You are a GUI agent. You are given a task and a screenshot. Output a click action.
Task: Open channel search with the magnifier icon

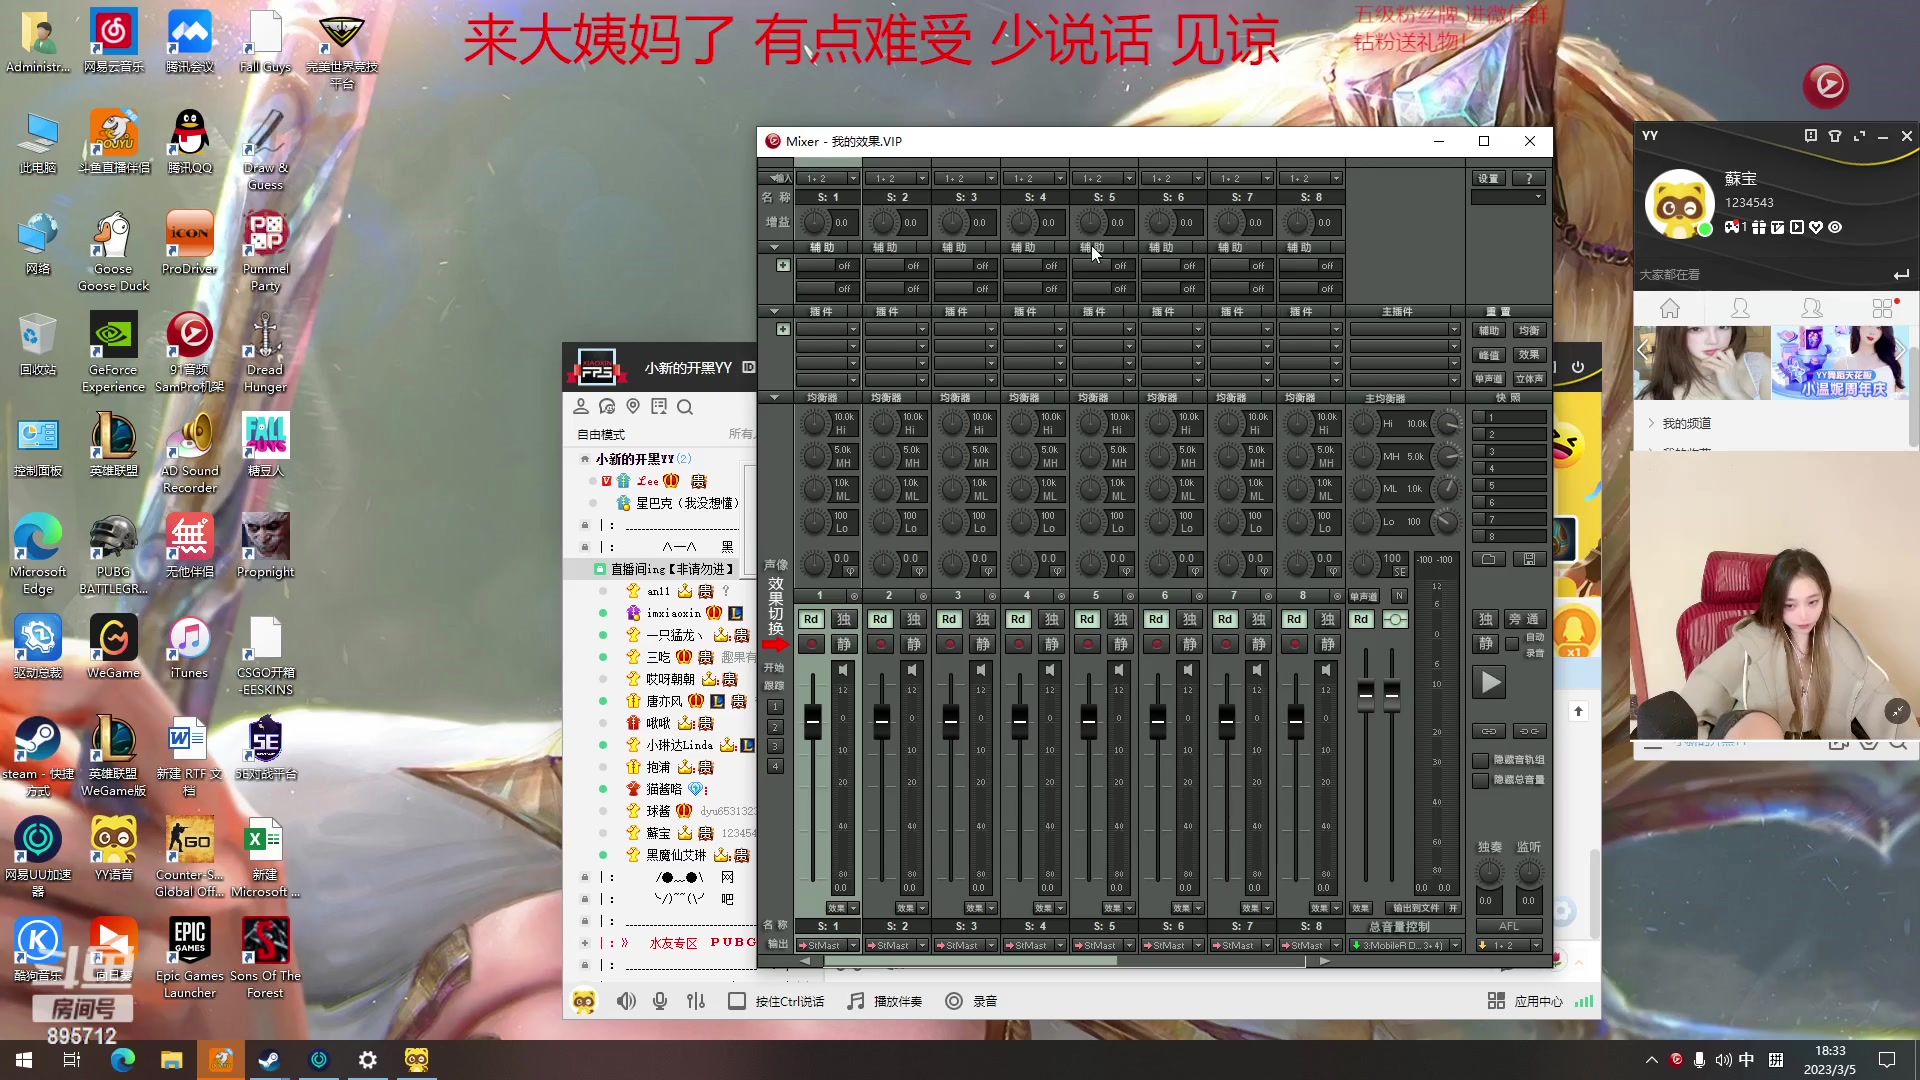click(685, 407)
